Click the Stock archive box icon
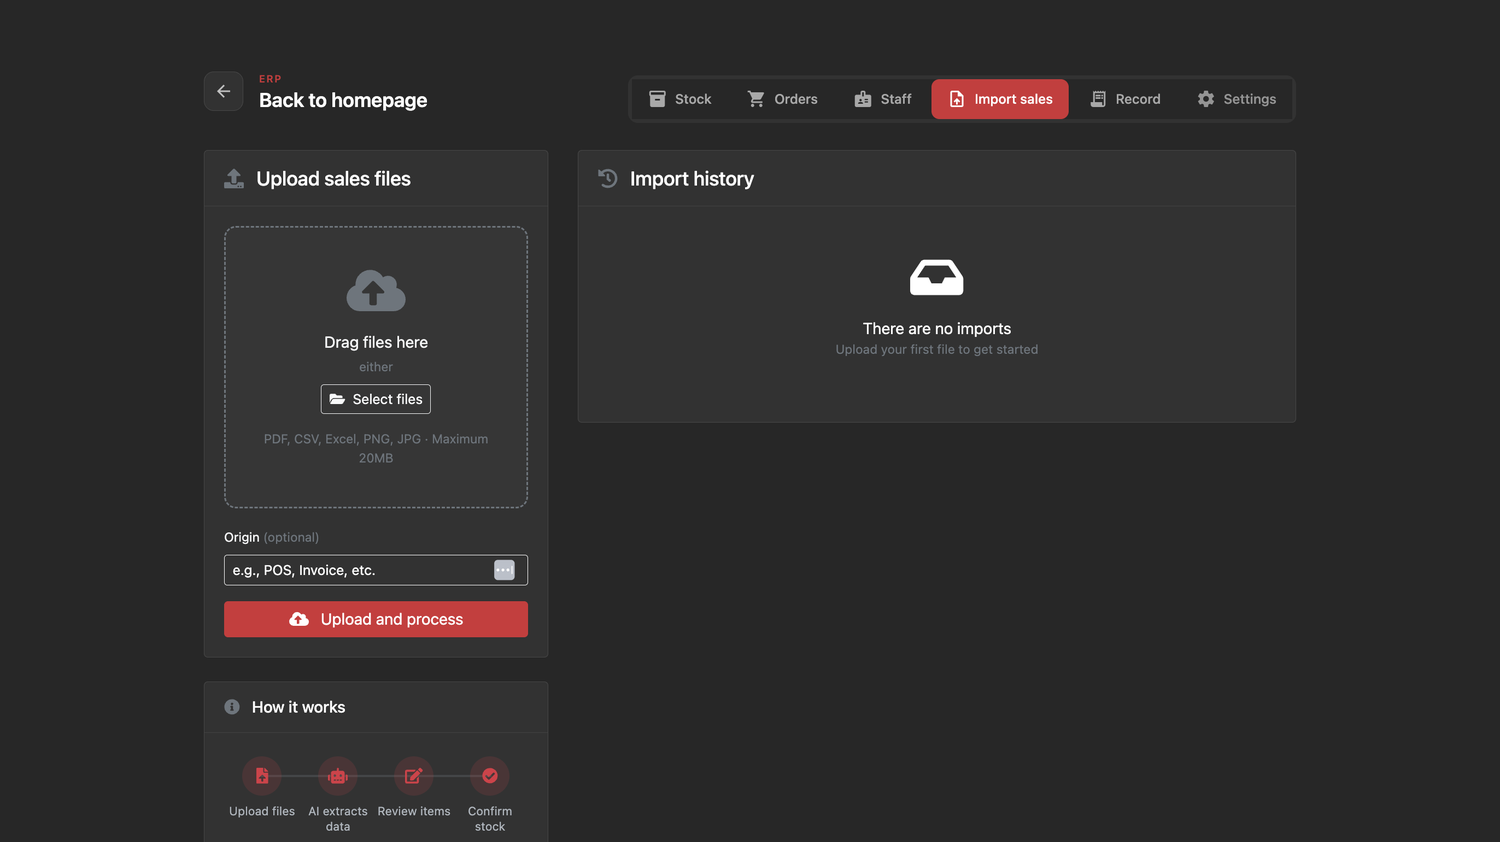 tap(657, 99)
